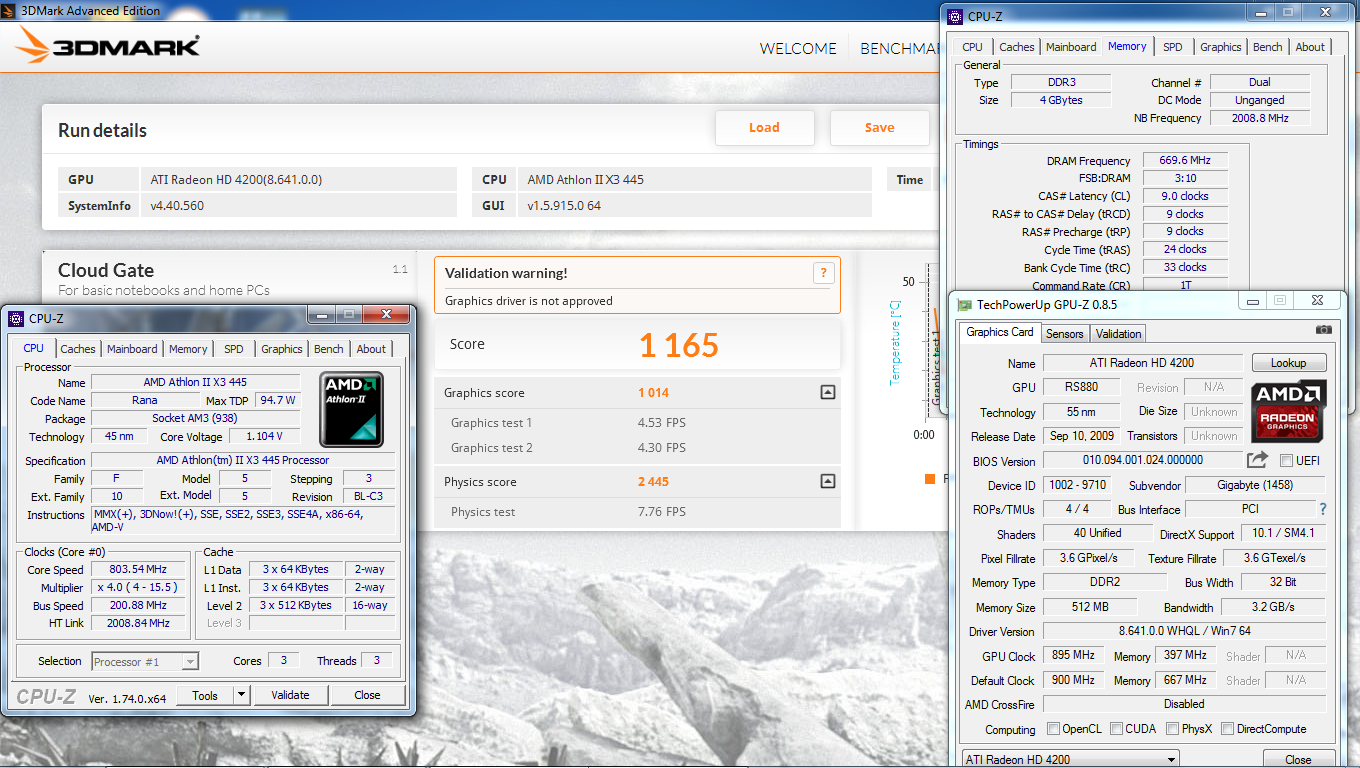Click the BIOS Version field in GPU-Z
Viewport: 1360px width, 768px height.
(x=1141, y=460)
